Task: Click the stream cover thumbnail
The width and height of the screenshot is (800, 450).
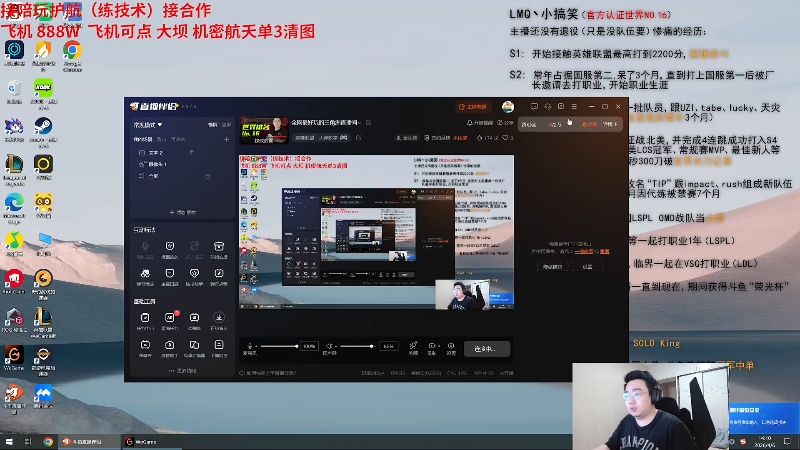Action: tap(264, 131)
